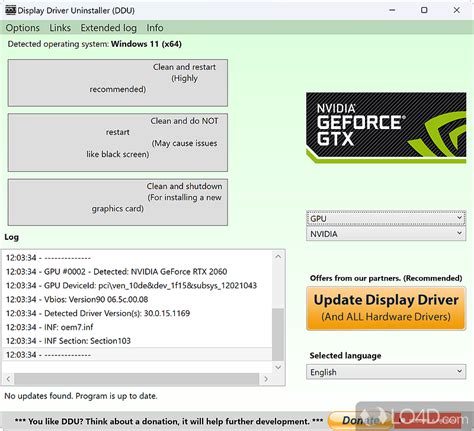
Task: Select log row 'INF: oem7.inf'
Action: pos(137,327)
